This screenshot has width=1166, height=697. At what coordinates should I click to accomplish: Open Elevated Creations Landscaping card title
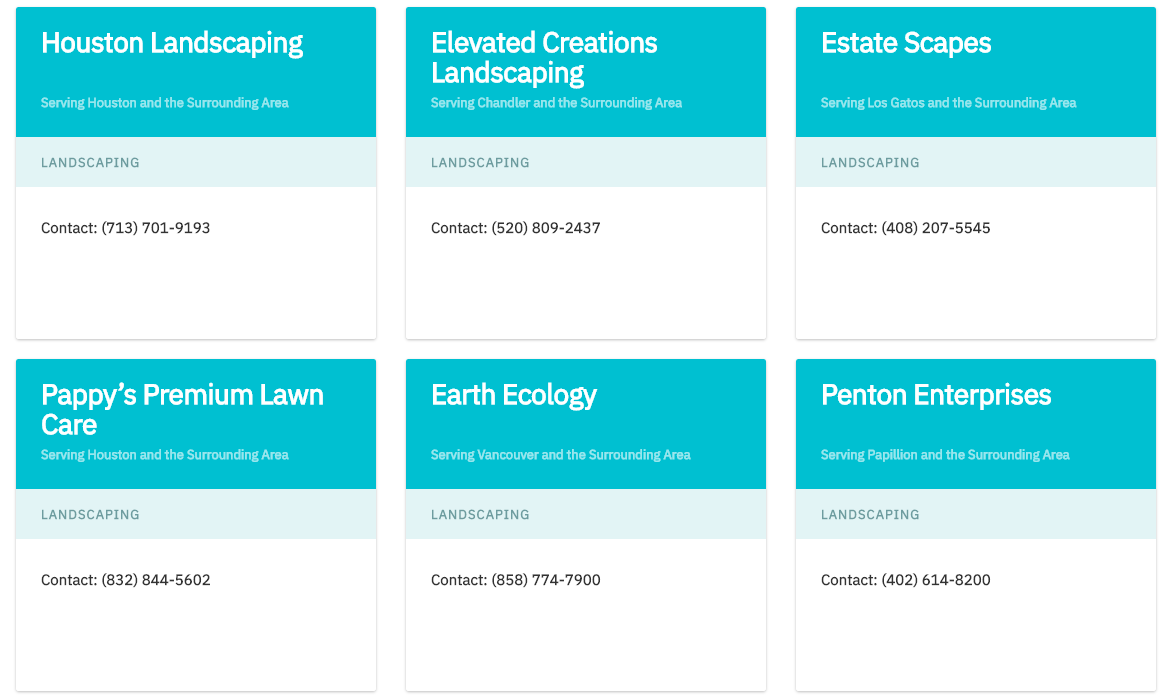pos(544,58)
